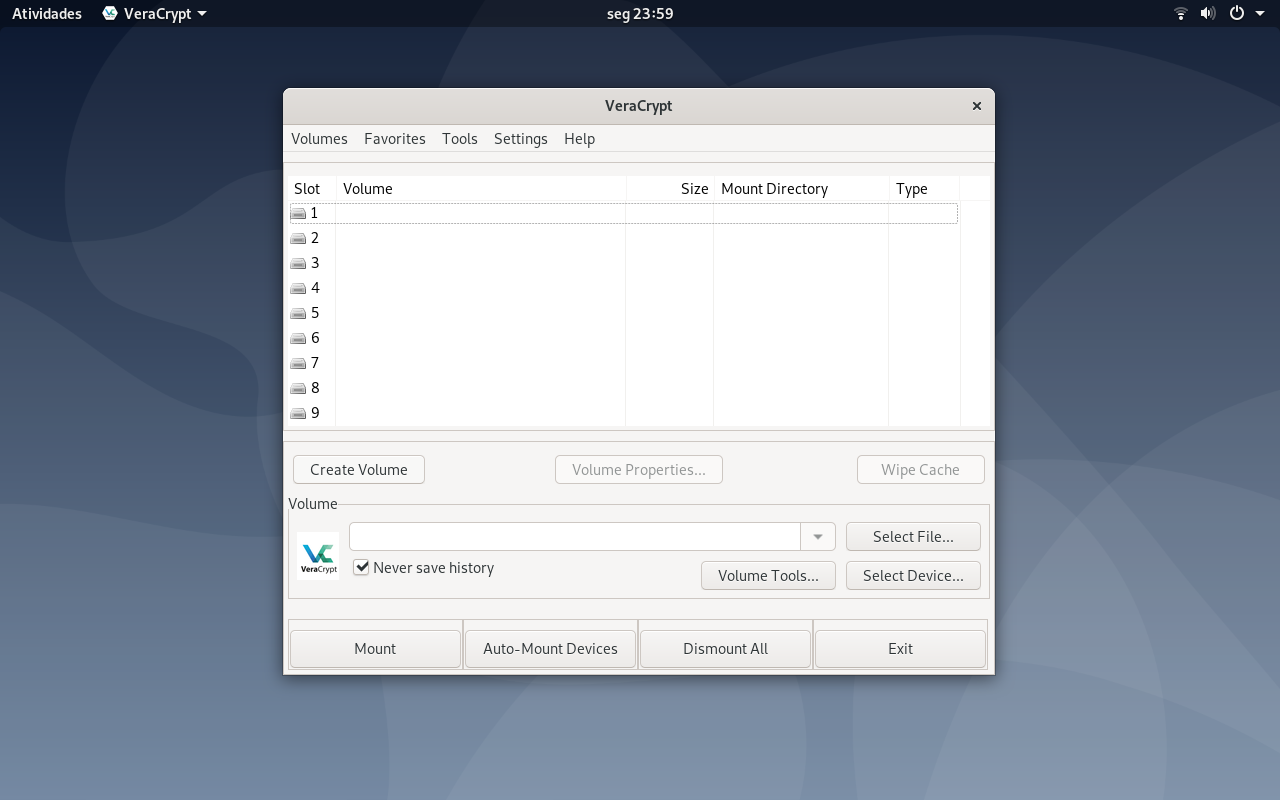The width and height of the screenshot is (1280, 800).
Task: Select the drive icon for slot 4
Action: click(298, 288)
